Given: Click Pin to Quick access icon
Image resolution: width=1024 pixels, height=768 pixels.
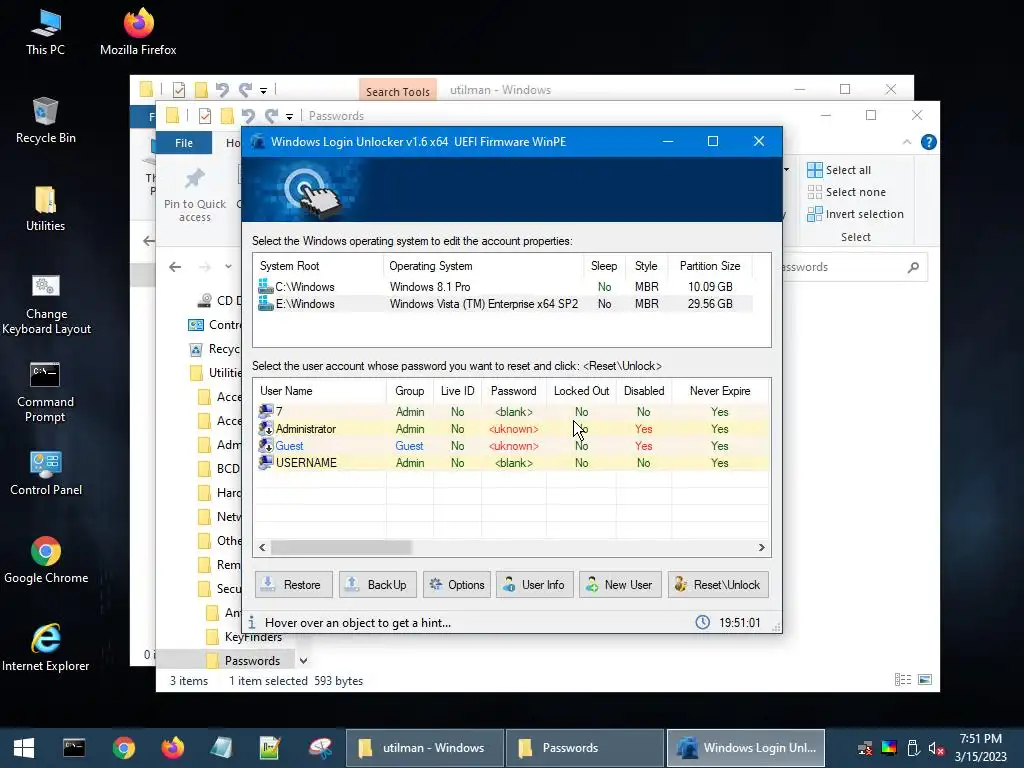Looking at the screenshot, I should [x=195, y=178].
